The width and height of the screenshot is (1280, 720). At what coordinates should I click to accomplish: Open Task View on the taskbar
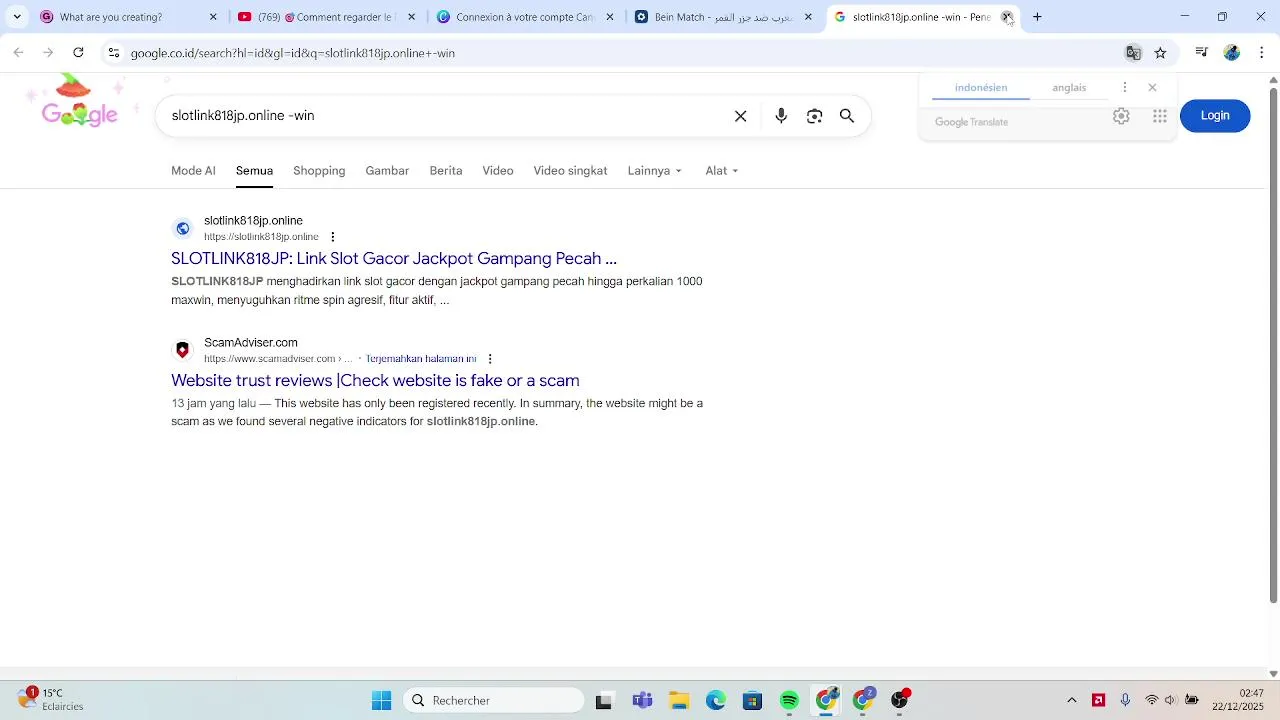tap(603, 701)
